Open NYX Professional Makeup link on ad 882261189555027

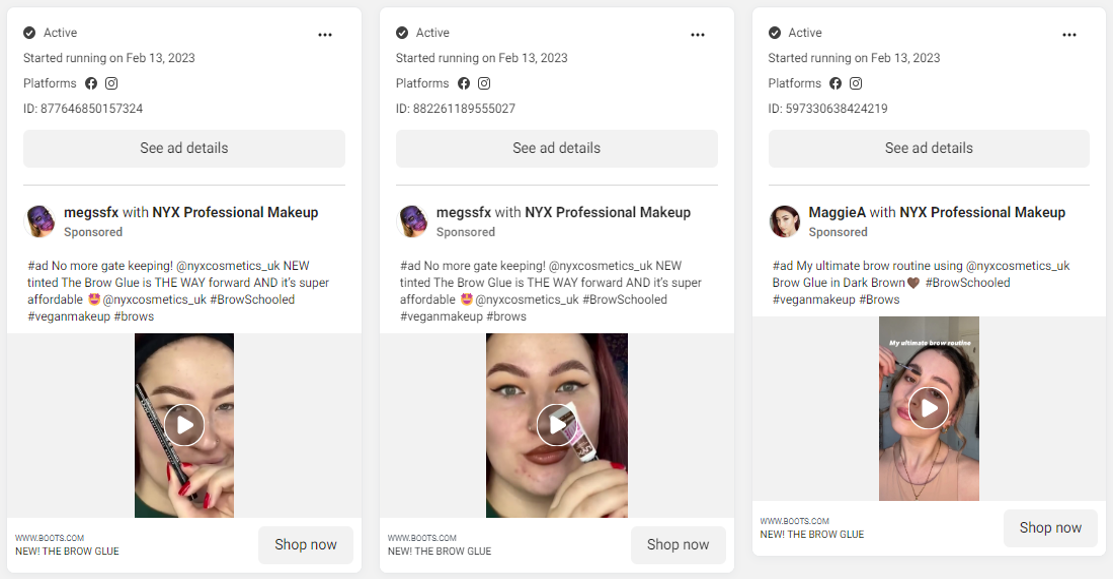608,212
